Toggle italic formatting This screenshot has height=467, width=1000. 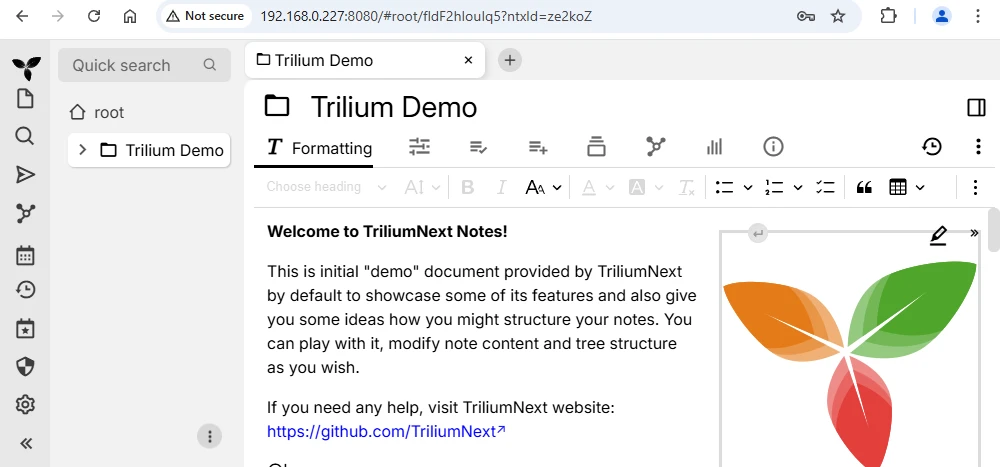(x=501, y=187)
